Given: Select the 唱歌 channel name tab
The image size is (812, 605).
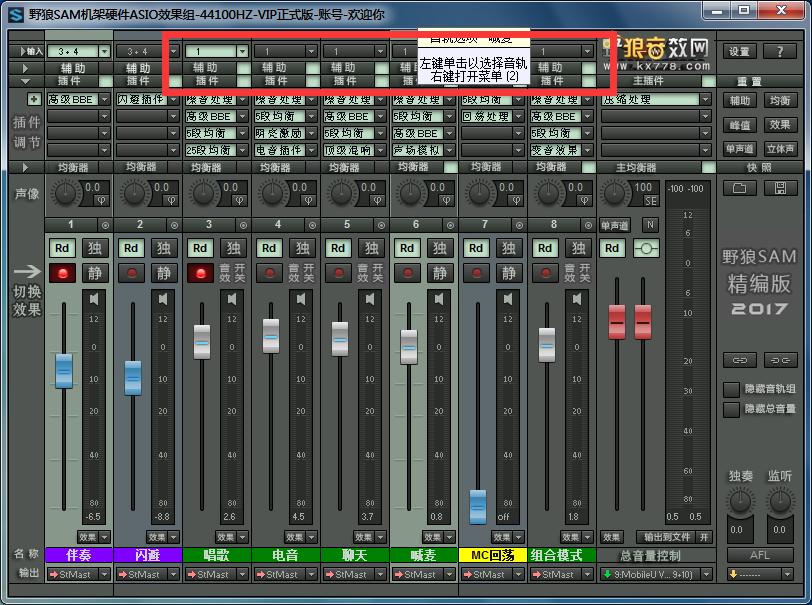Looking at the screenshot, I should (x=217, y=555).
